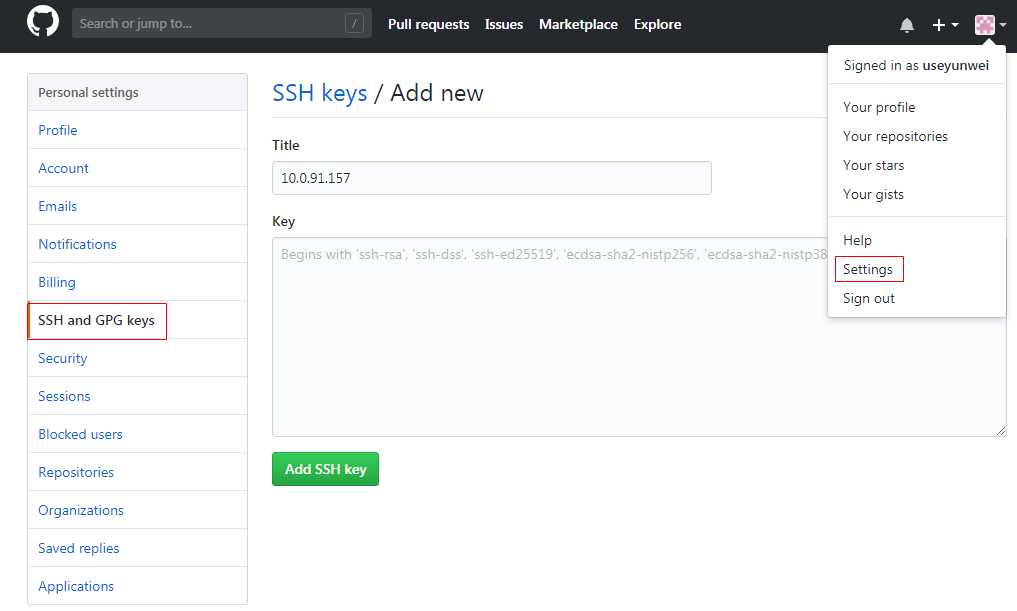Choose Your stars in user menu
Image resolution: width=1017 pixels, height=611 pixels.
point(873,165)
